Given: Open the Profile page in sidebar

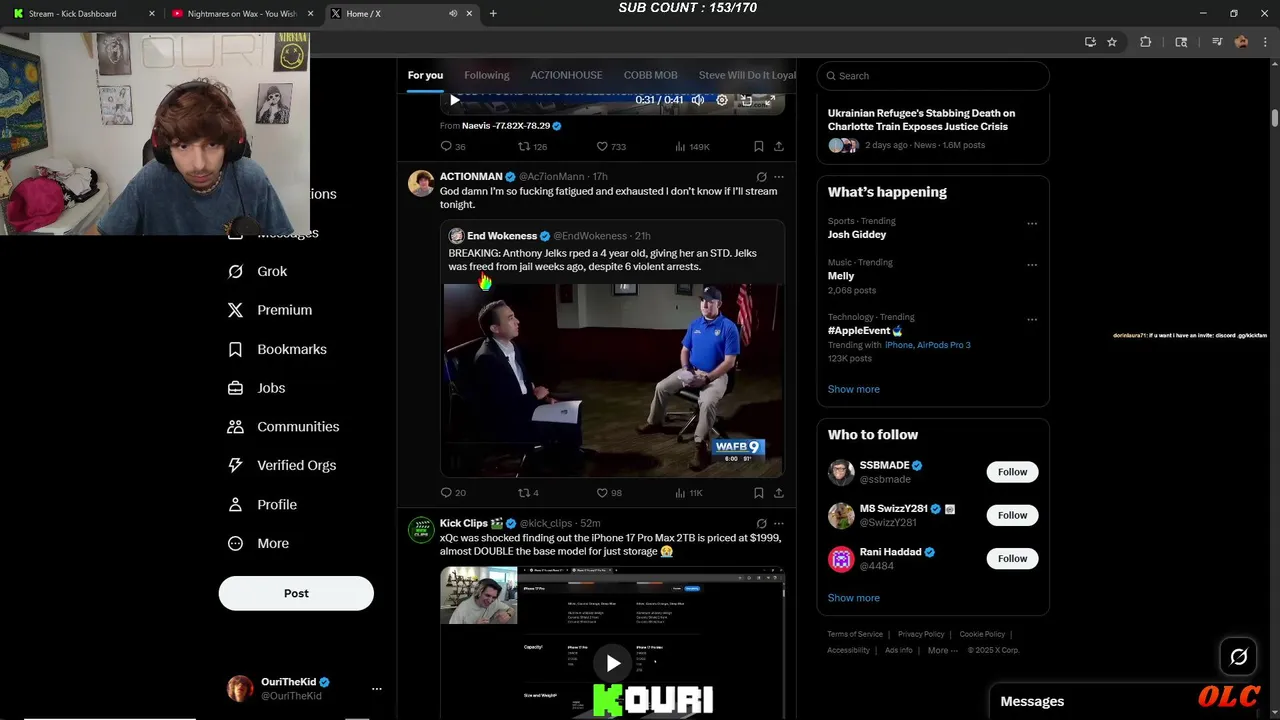Looking at the screenshot, I should coord(262,504).
